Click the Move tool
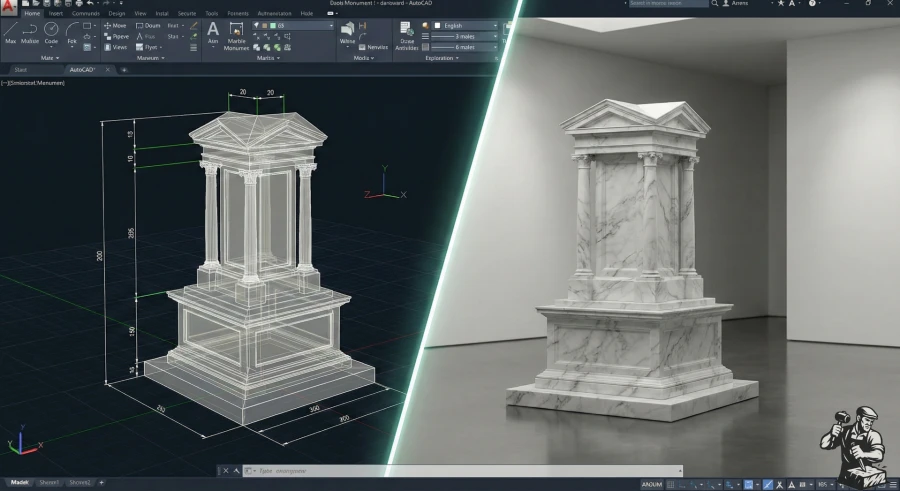 pos(115,26)
